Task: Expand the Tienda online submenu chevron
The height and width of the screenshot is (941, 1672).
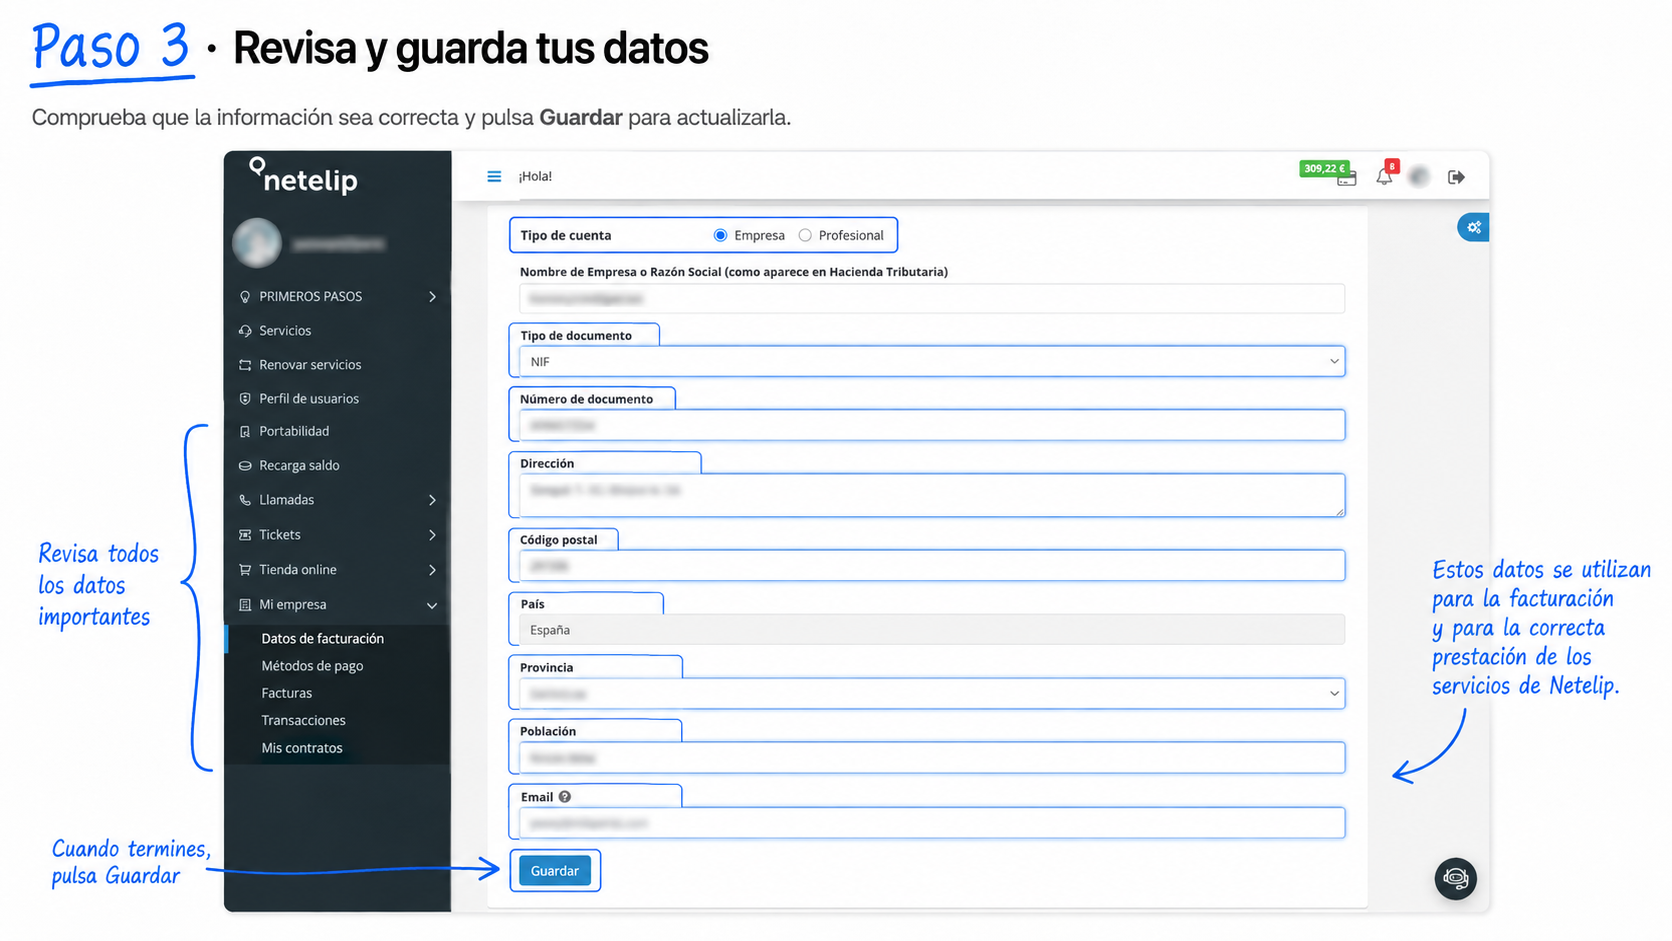Action: click(432, 570)
